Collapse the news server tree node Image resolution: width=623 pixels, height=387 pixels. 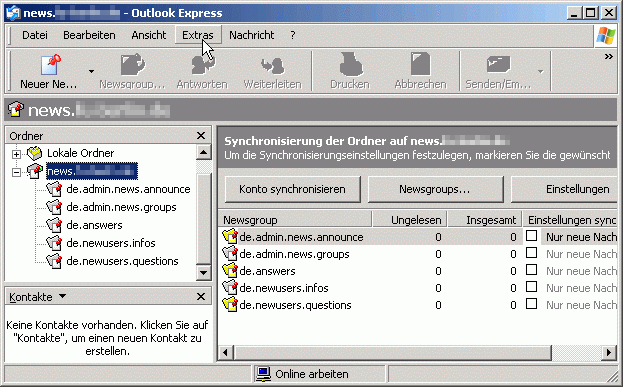16,172
